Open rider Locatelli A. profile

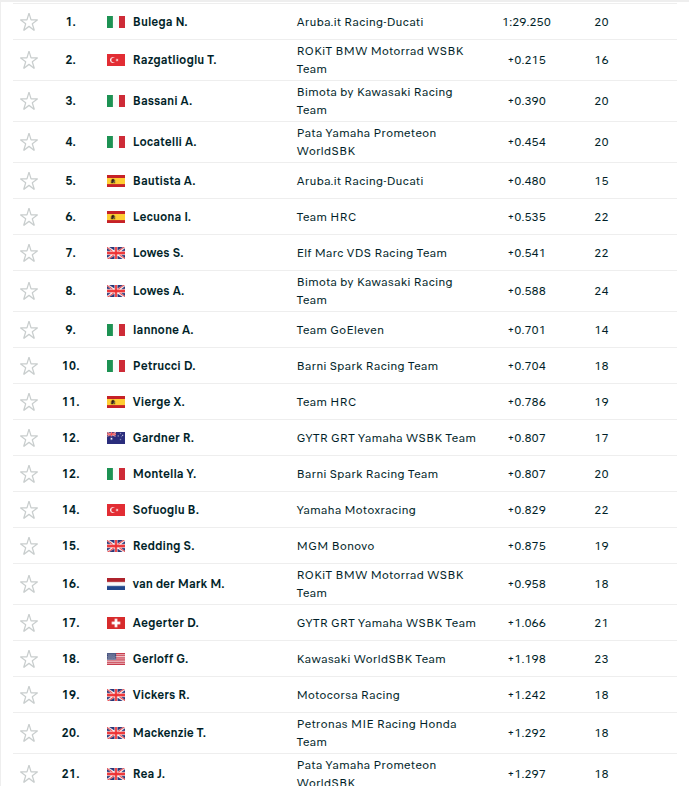tap(164, 142)
